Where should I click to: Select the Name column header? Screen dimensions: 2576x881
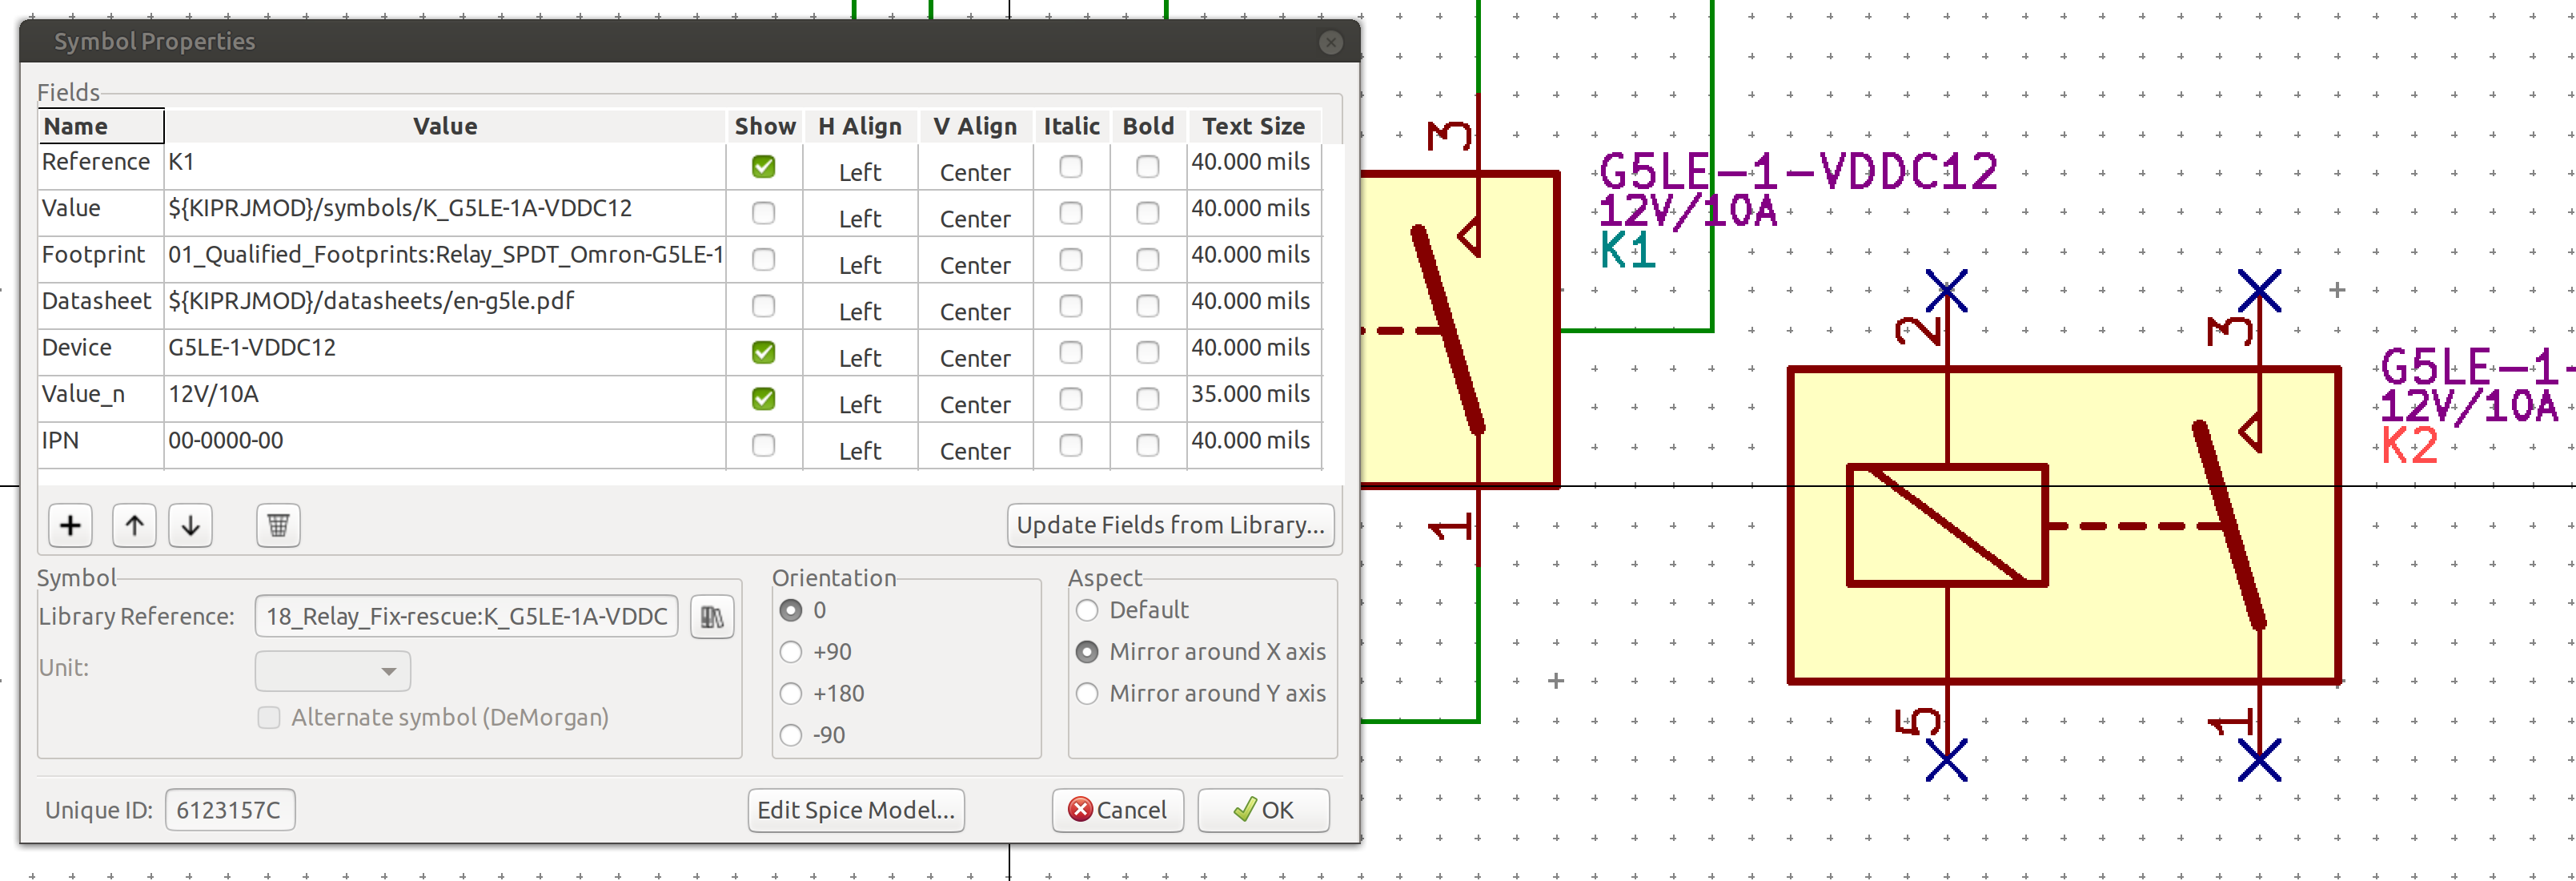101,126
